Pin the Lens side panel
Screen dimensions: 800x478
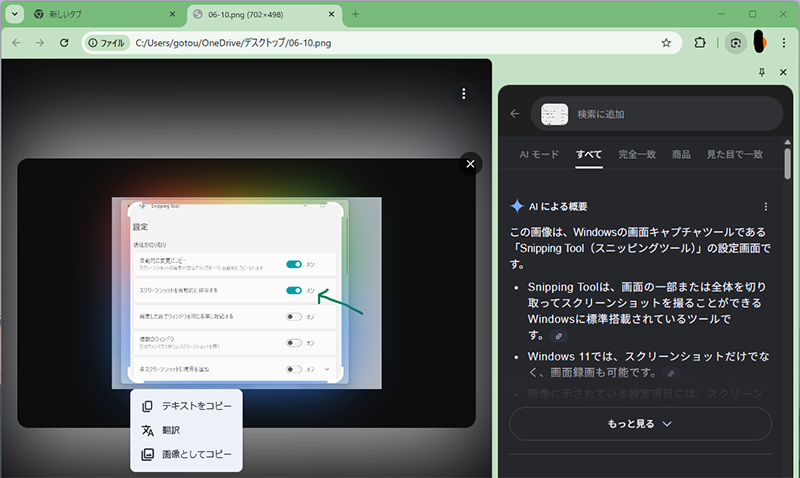[x=762, y=72]
